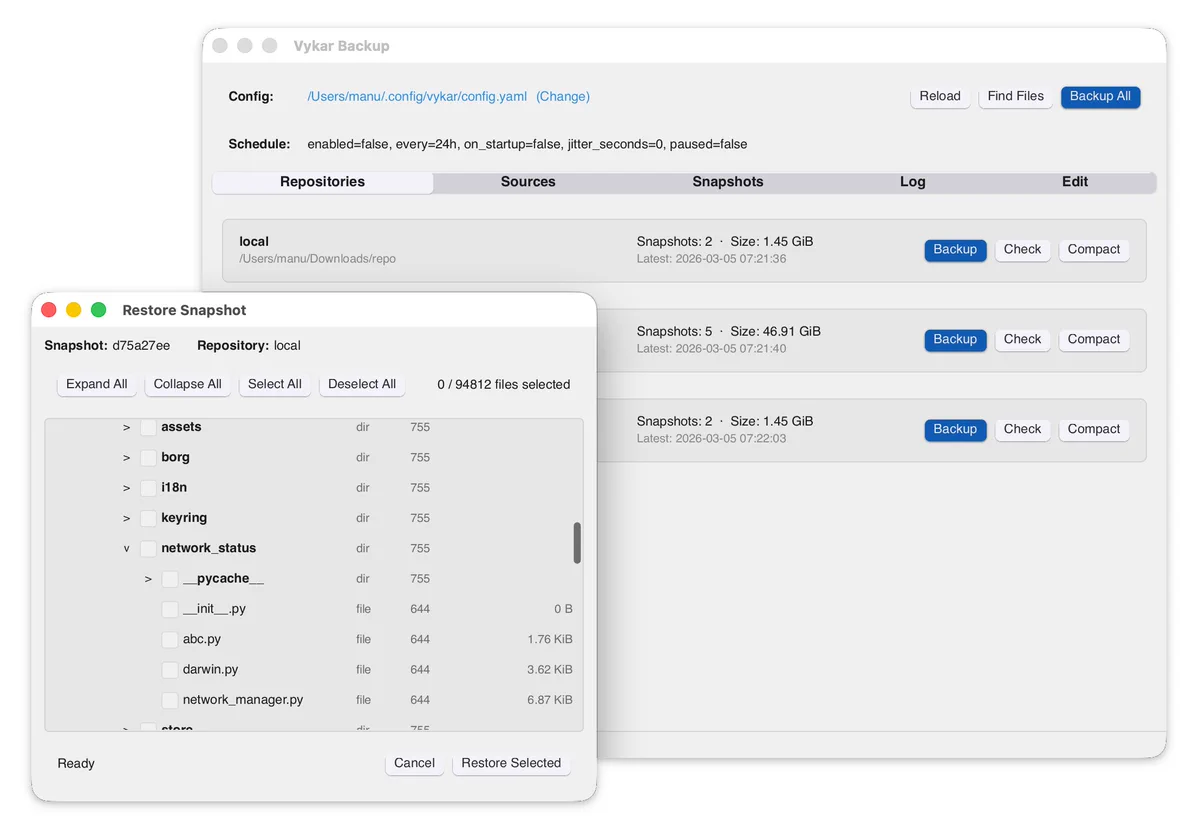
Task: Switch to the Log tab
Action: 913,182
